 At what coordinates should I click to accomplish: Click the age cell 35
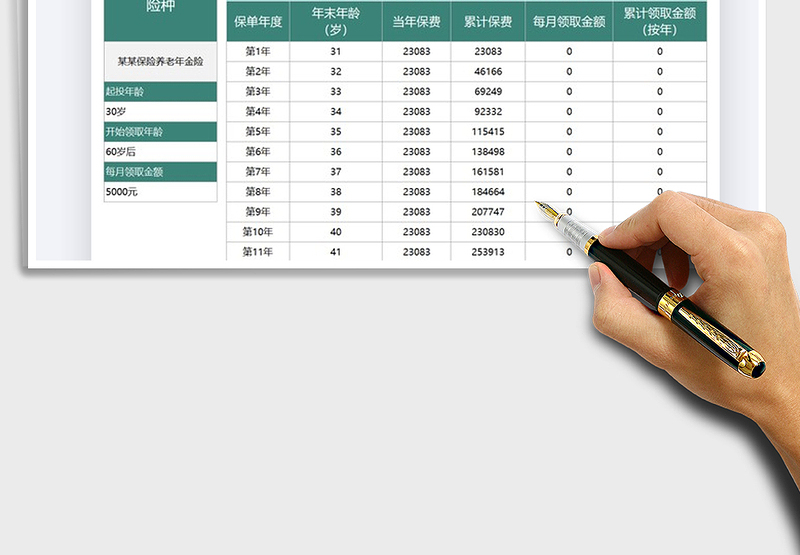336,132
